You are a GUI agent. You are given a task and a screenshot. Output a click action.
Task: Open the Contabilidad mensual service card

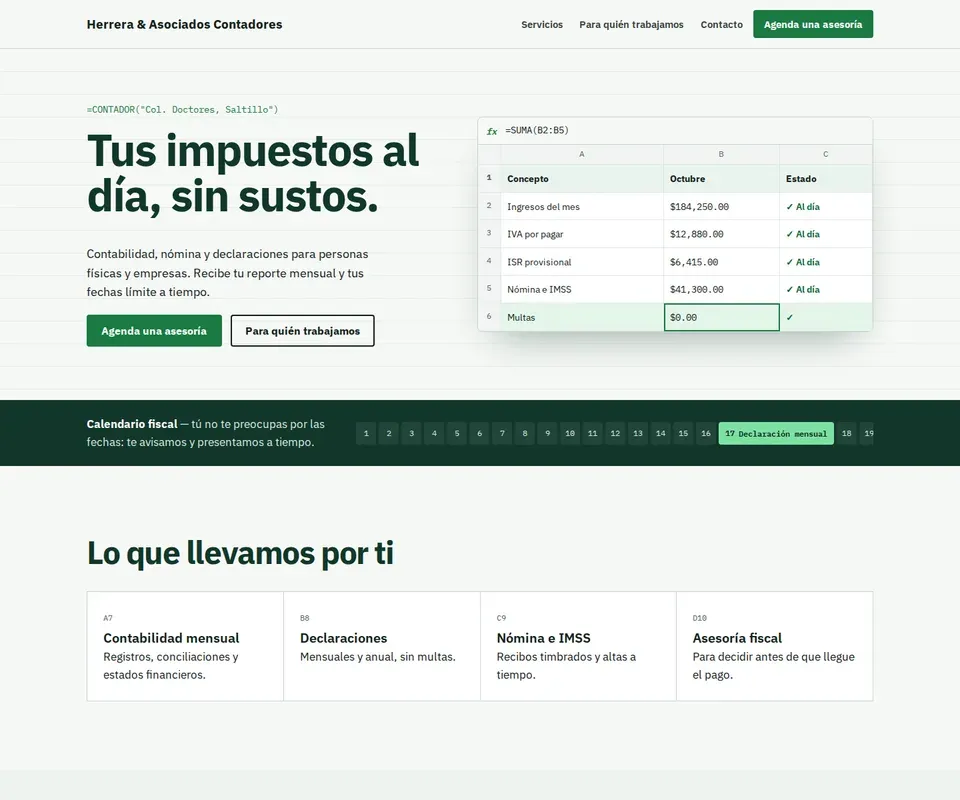point(185,646)
